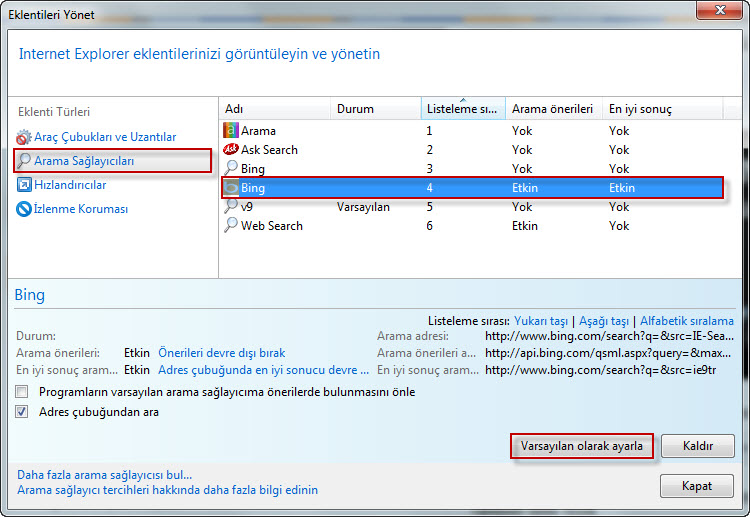This screenshot has width=750, height=517.
Task: Open İzlenme Koruması add-on type
Action: tap(81, 209)
